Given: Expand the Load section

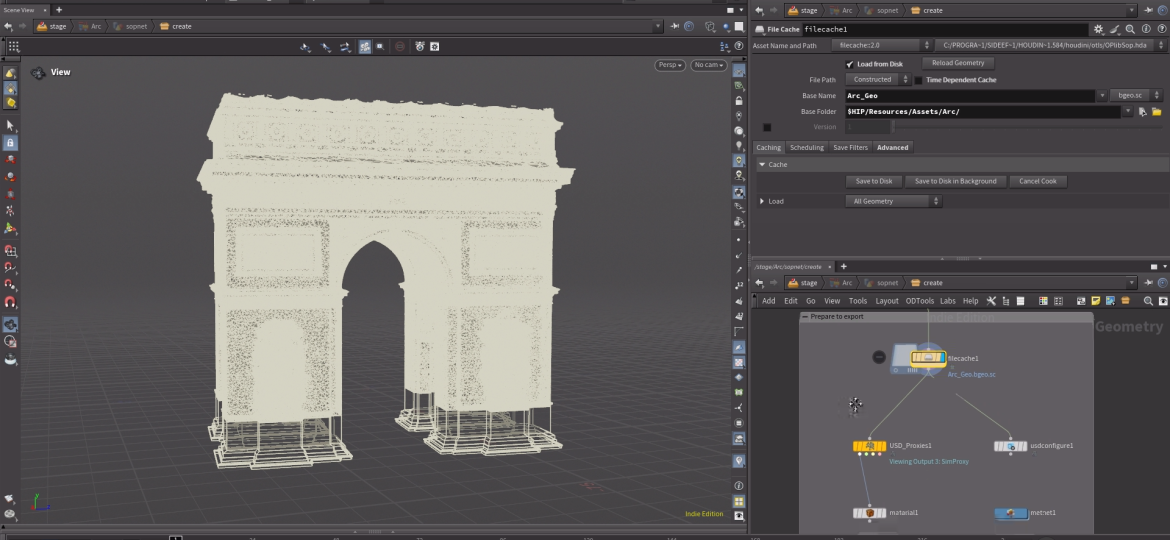Looking at the screenshot, I should point(763,201).
